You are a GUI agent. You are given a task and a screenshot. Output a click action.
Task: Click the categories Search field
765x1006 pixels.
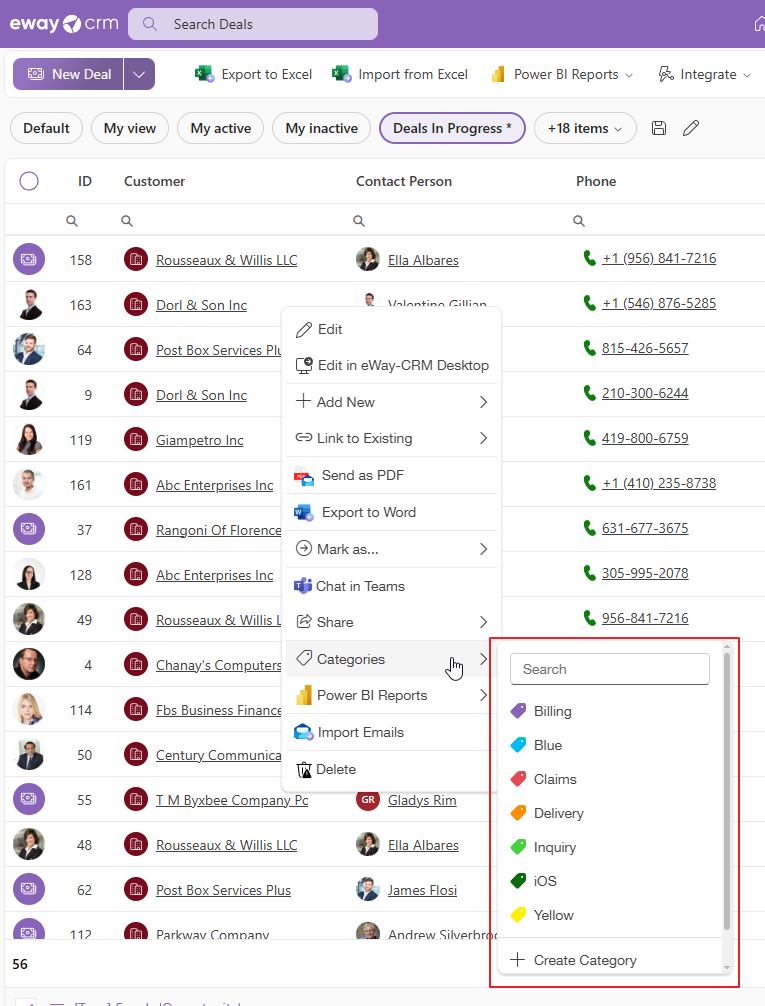[x=610, y=669]
